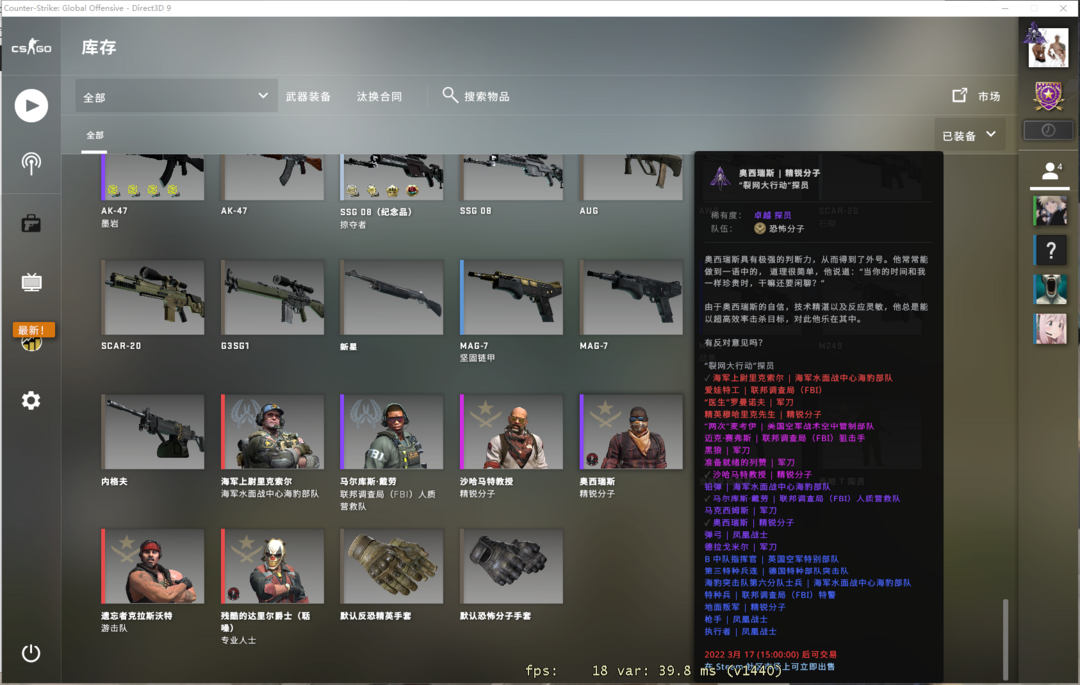This screenshot has width=1080, height=685.
Task: Click 执行者 | 凤凰战士 collection entry
Action: (740, 631)
